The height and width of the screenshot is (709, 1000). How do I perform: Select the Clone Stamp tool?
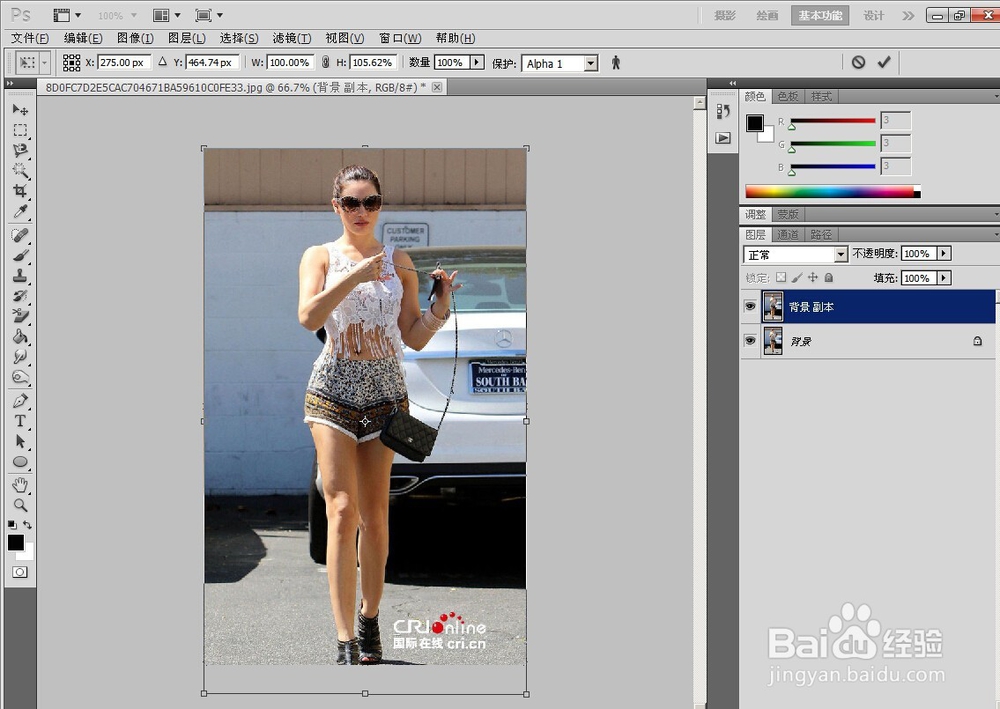(x=20, y=275)
